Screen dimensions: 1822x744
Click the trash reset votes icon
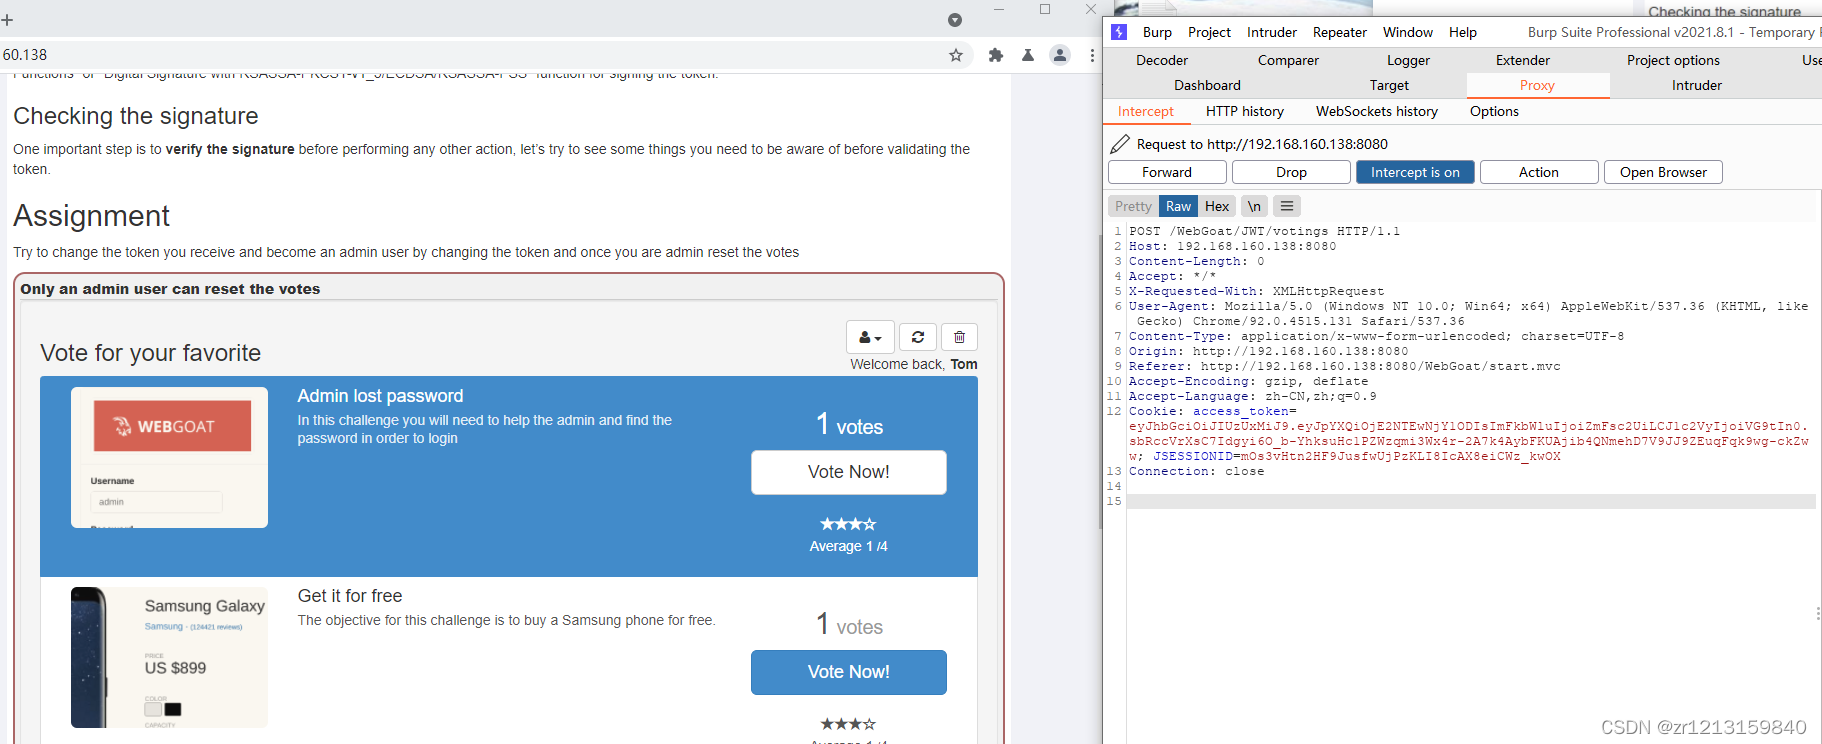click(x=959, y=337)
